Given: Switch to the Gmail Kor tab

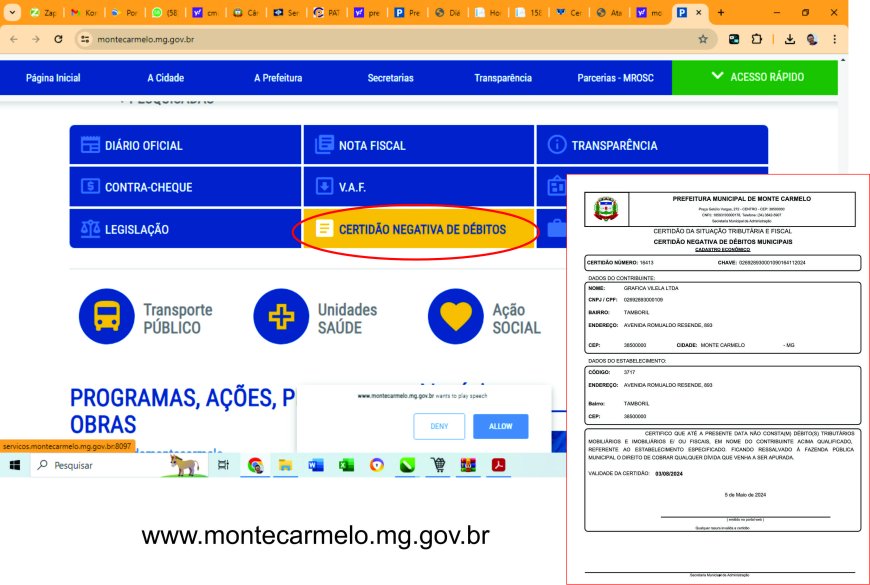Looking at the screenshot, I should (84, 12).
